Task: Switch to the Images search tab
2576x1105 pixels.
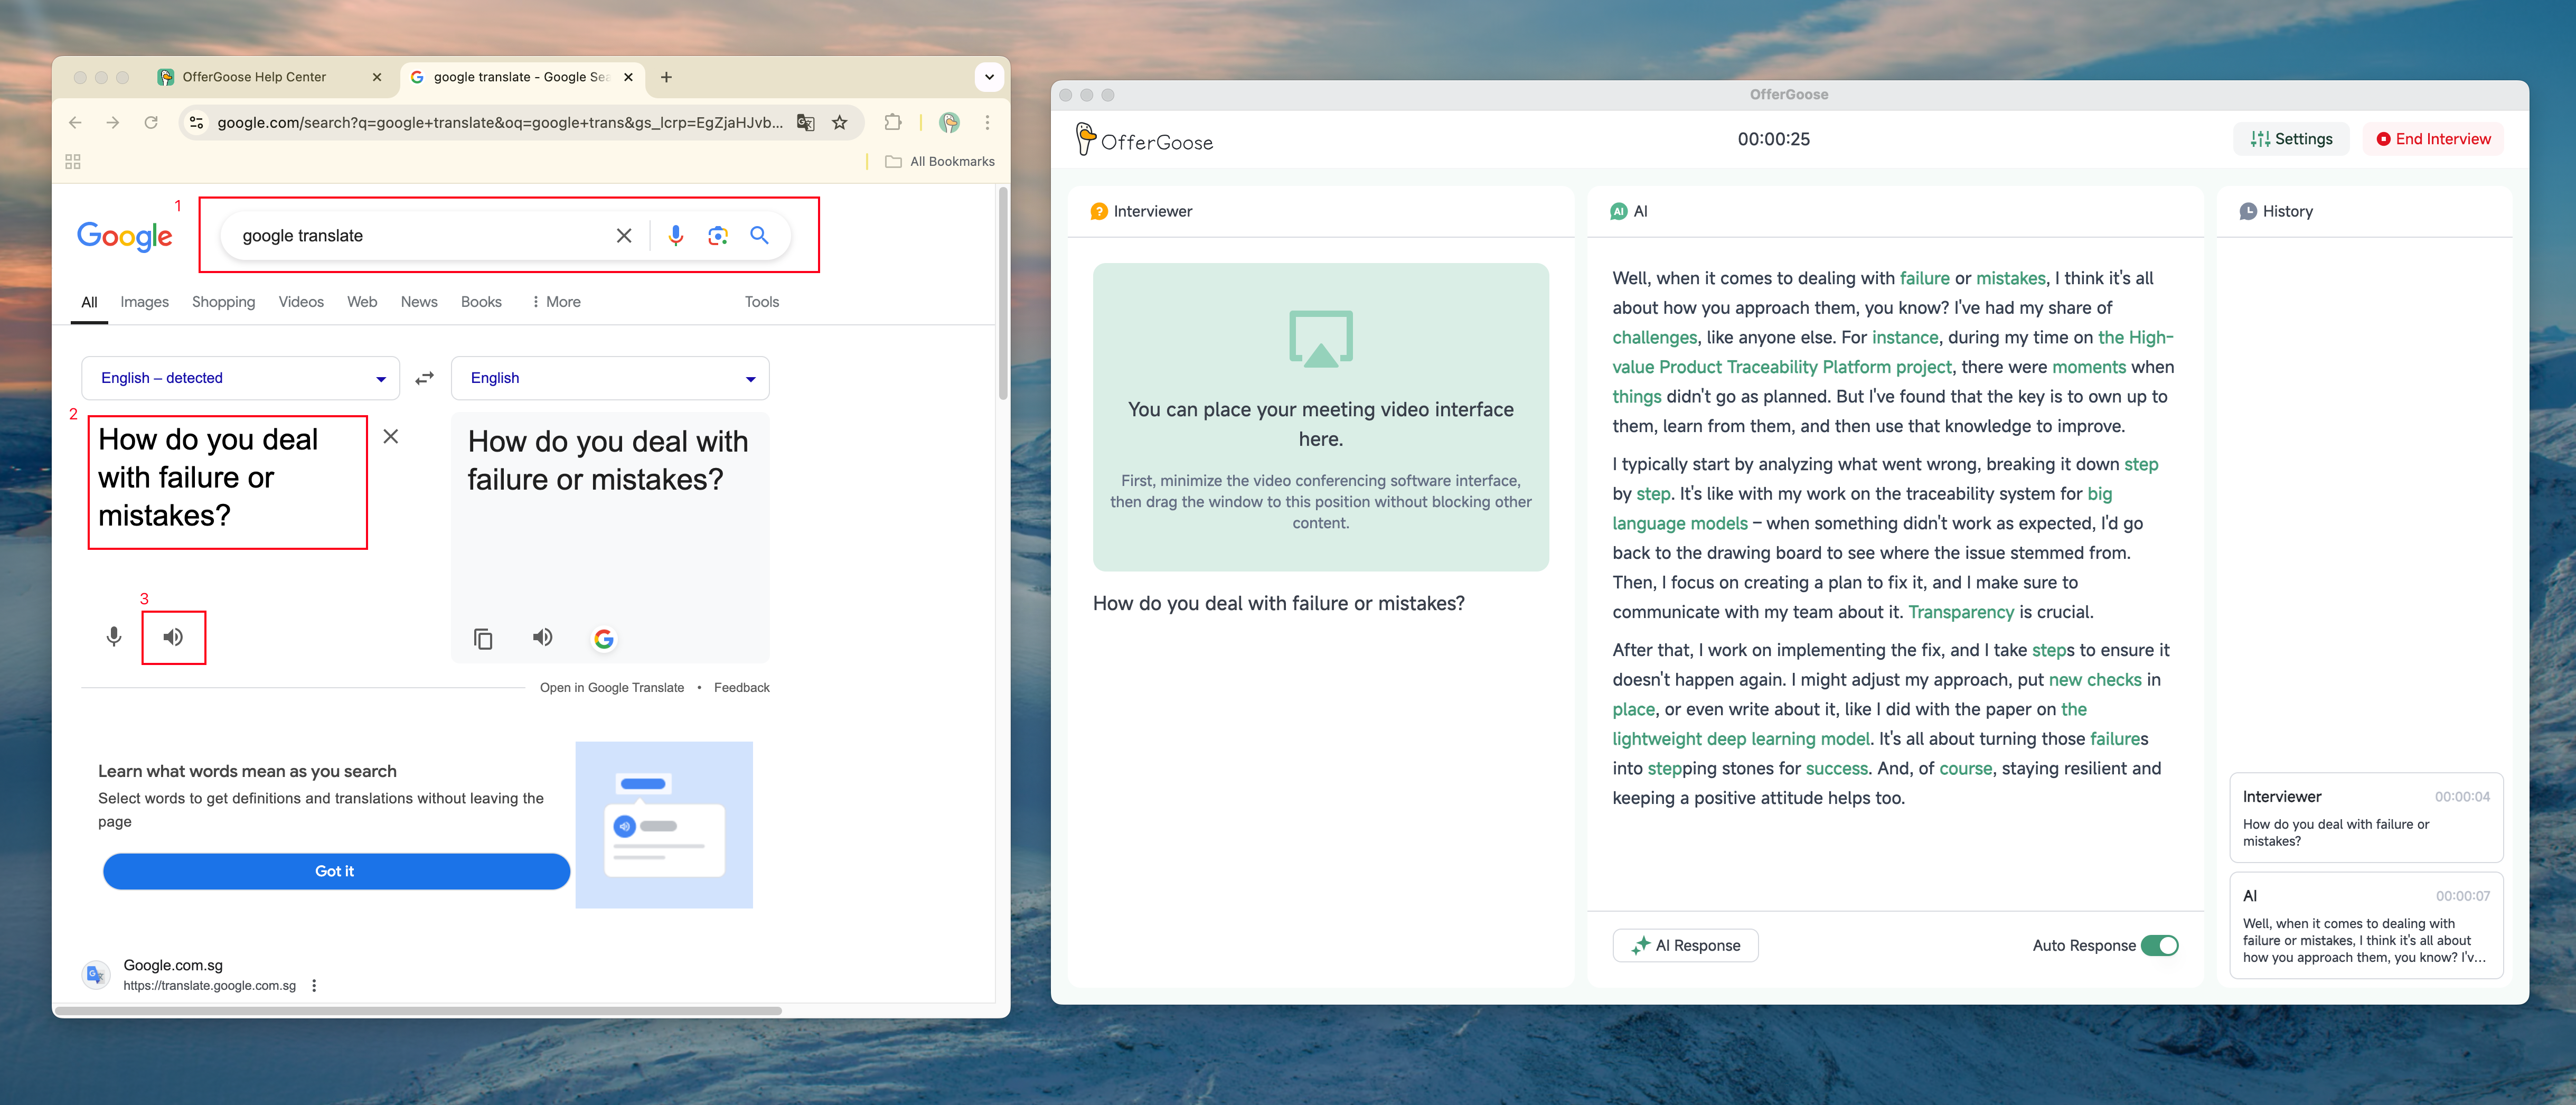Action: coord(144,302)
